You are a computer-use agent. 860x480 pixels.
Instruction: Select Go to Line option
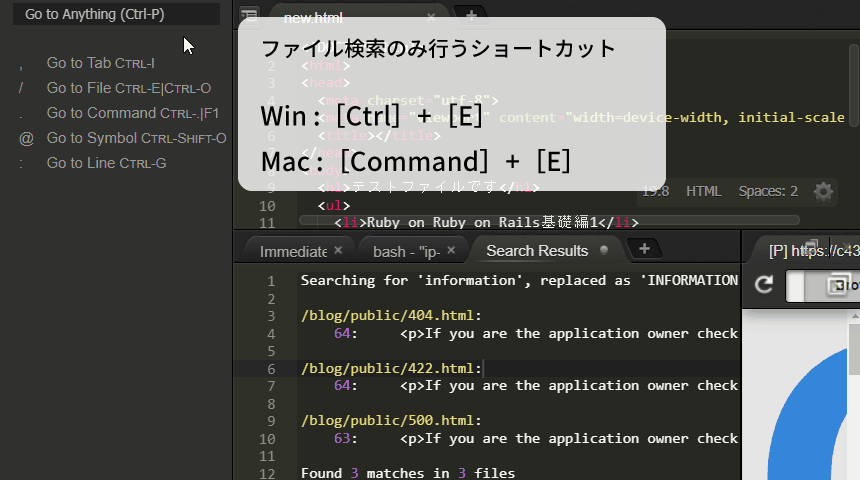pos(106,163)
